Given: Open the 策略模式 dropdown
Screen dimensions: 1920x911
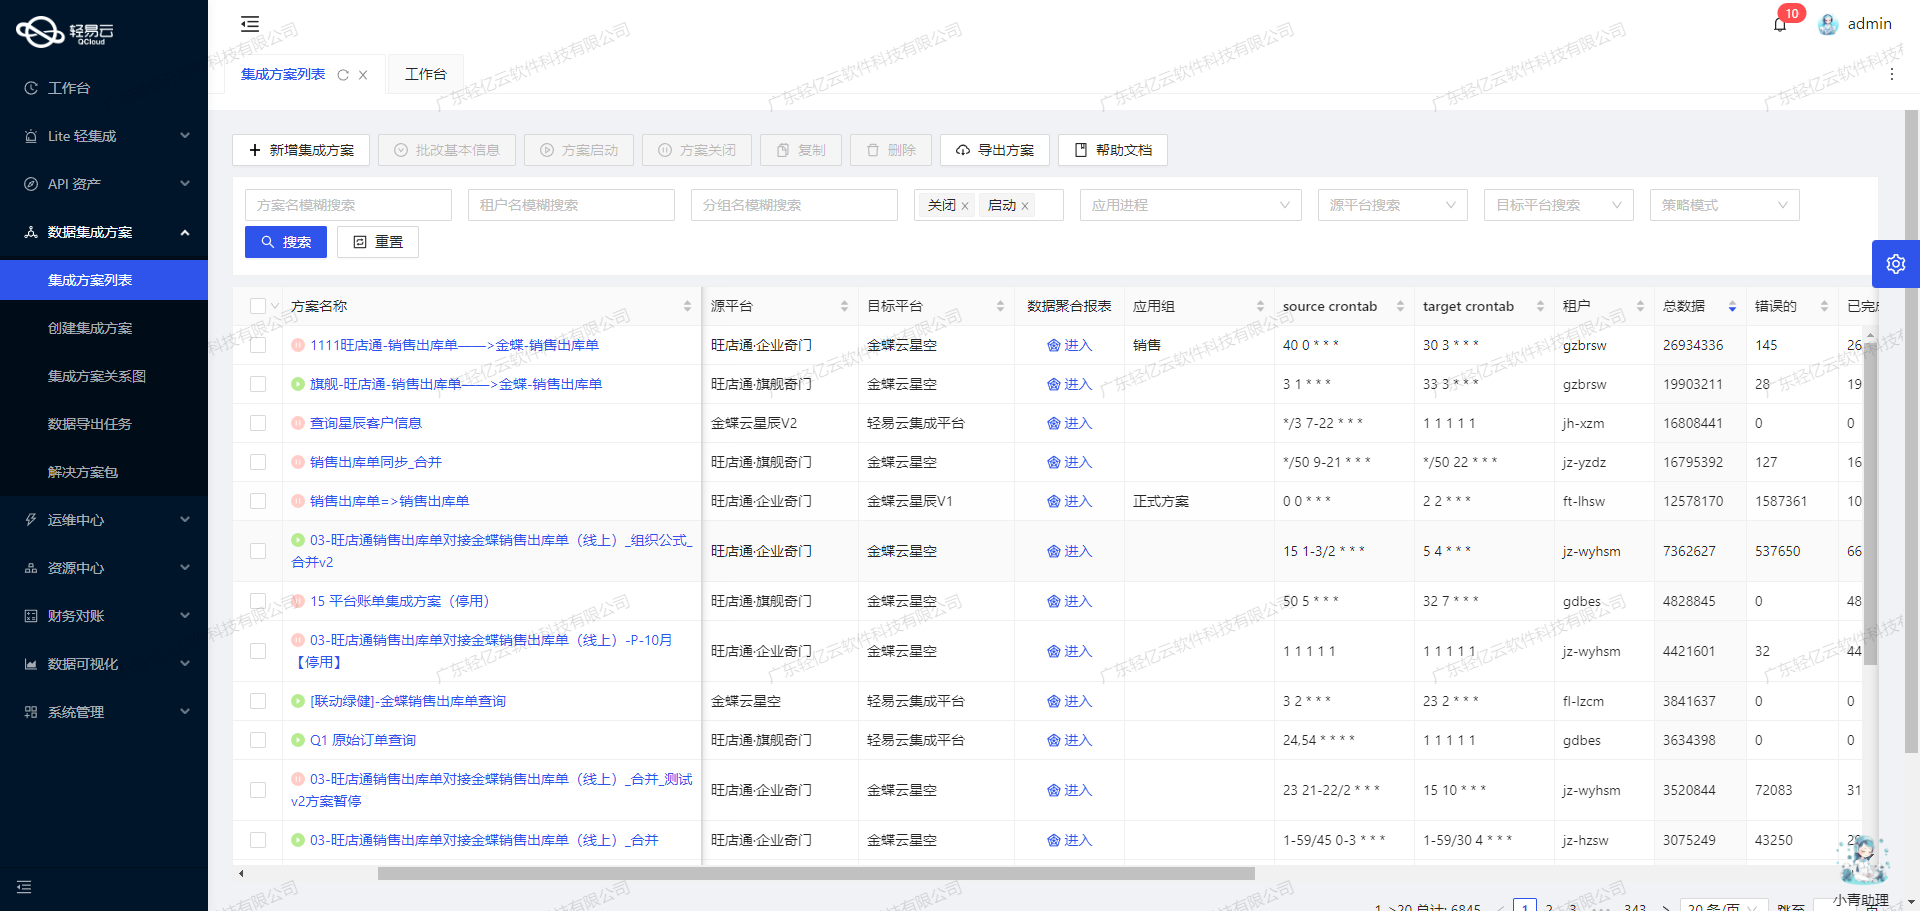Looking at the screenshot, I should (x=1724, y=204).
